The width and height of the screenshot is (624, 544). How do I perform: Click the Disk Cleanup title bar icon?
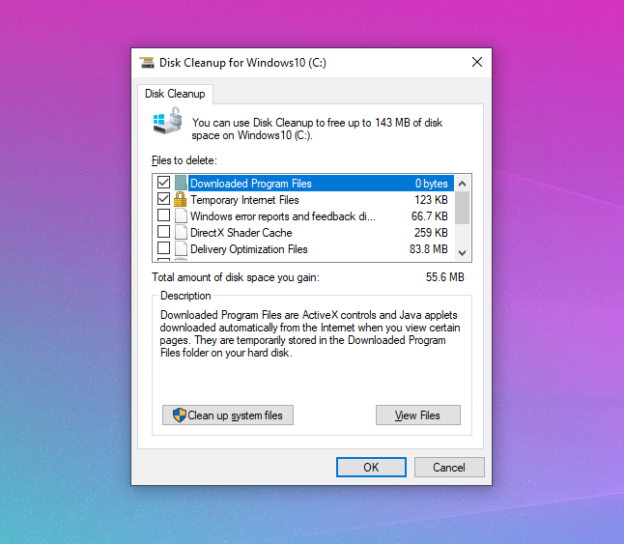pos(147,62)
